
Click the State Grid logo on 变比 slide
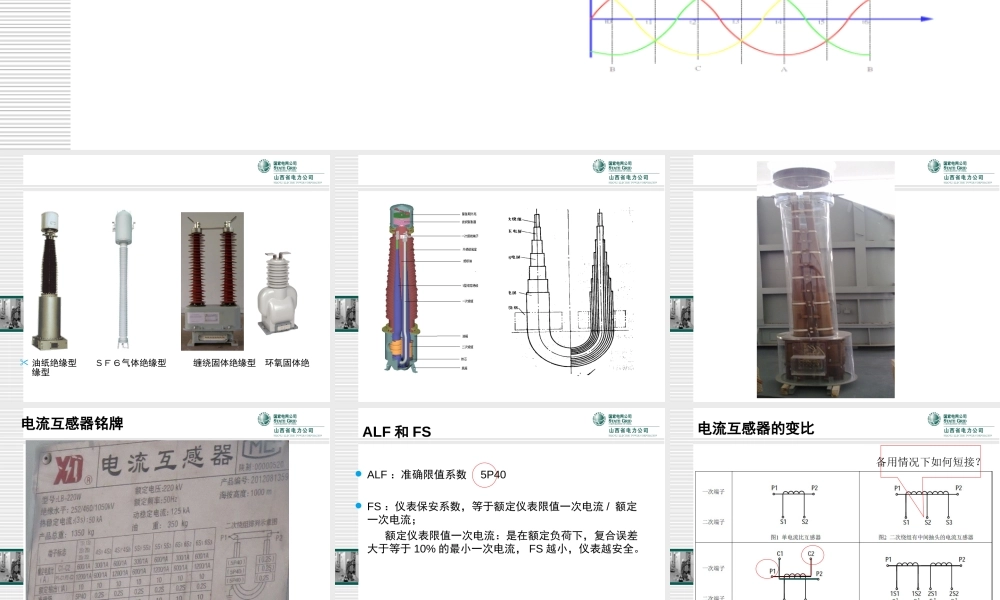point(960,425)
